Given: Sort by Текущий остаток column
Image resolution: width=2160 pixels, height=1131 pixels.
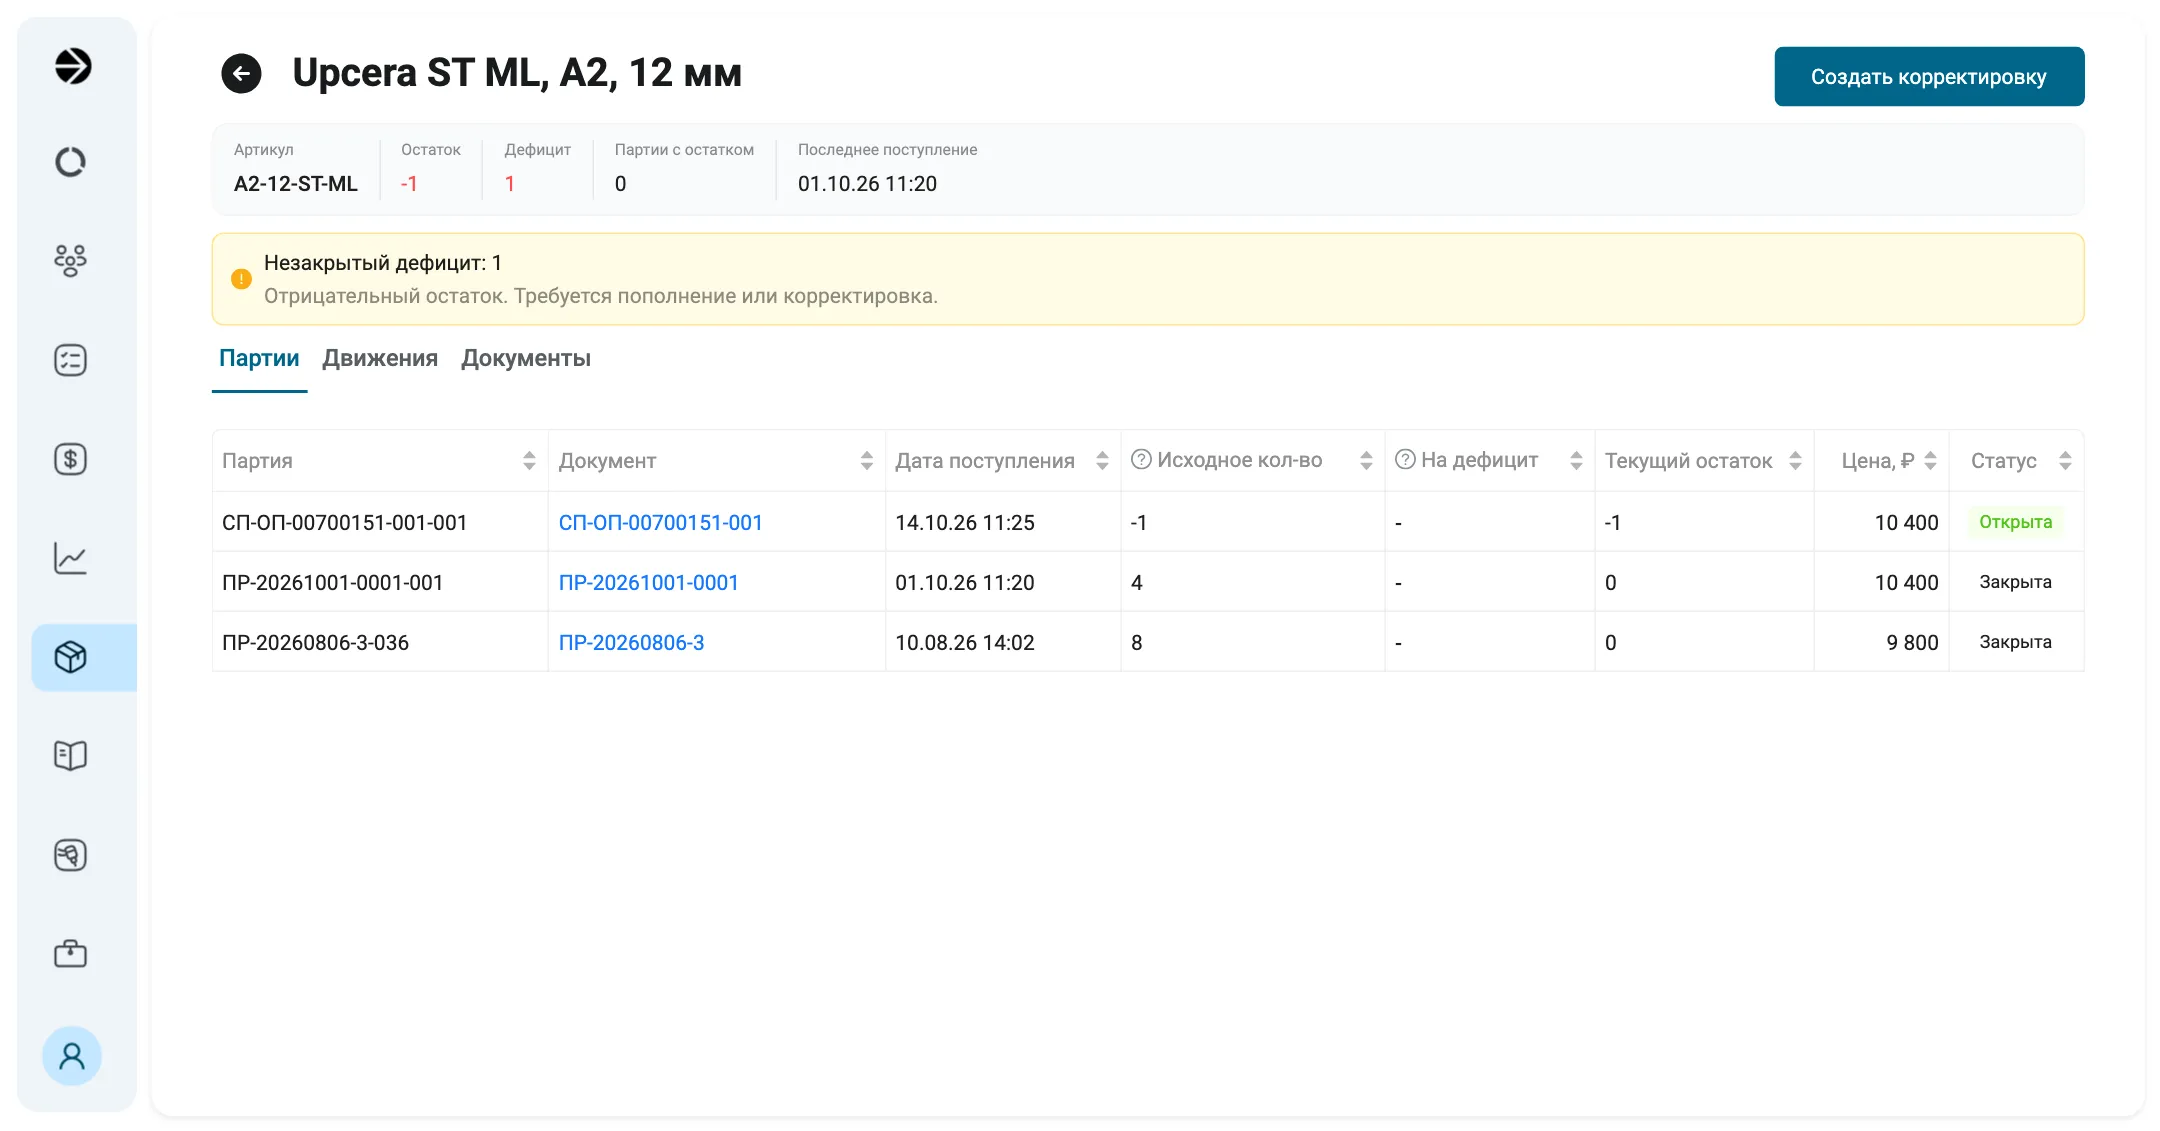Looking at the screenshot, I should [x=1795, y=460].
